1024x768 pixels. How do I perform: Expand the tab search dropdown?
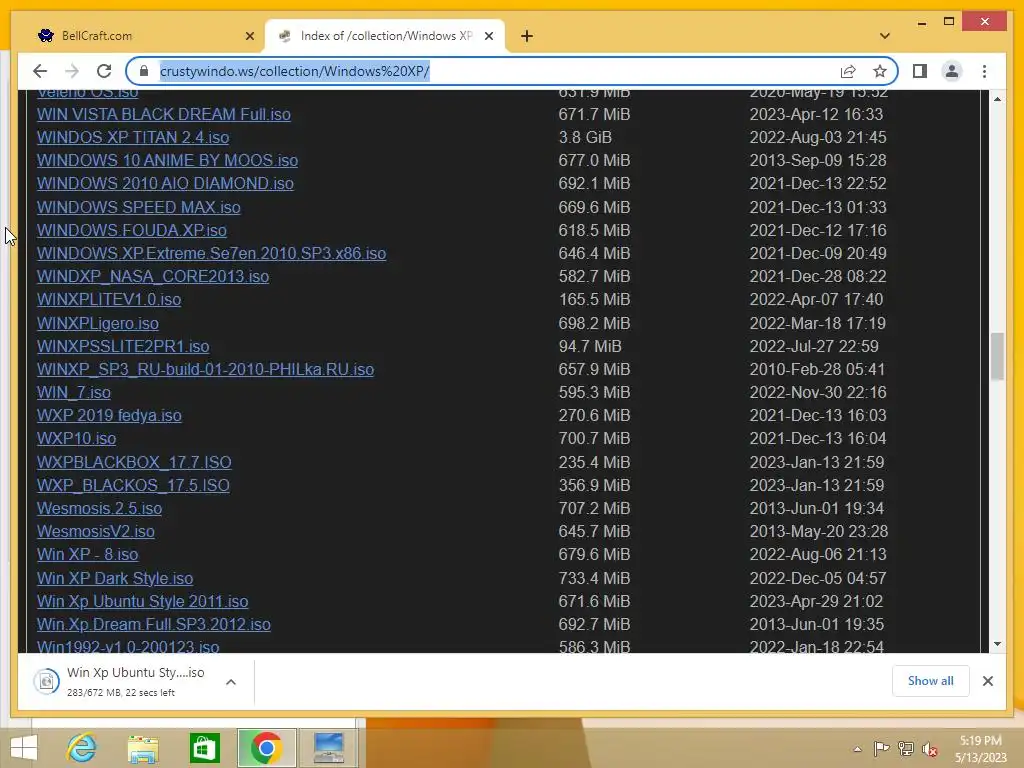[x=885, y=36]
